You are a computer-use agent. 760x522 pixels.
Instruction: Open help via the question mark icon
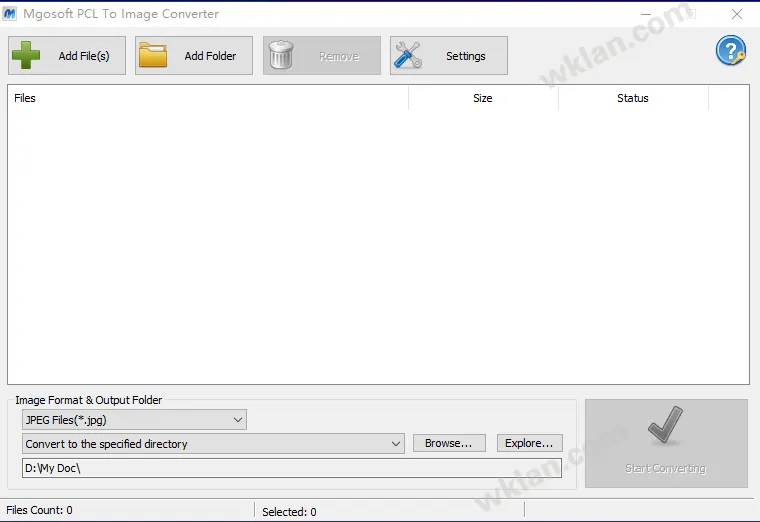point(731,50)
